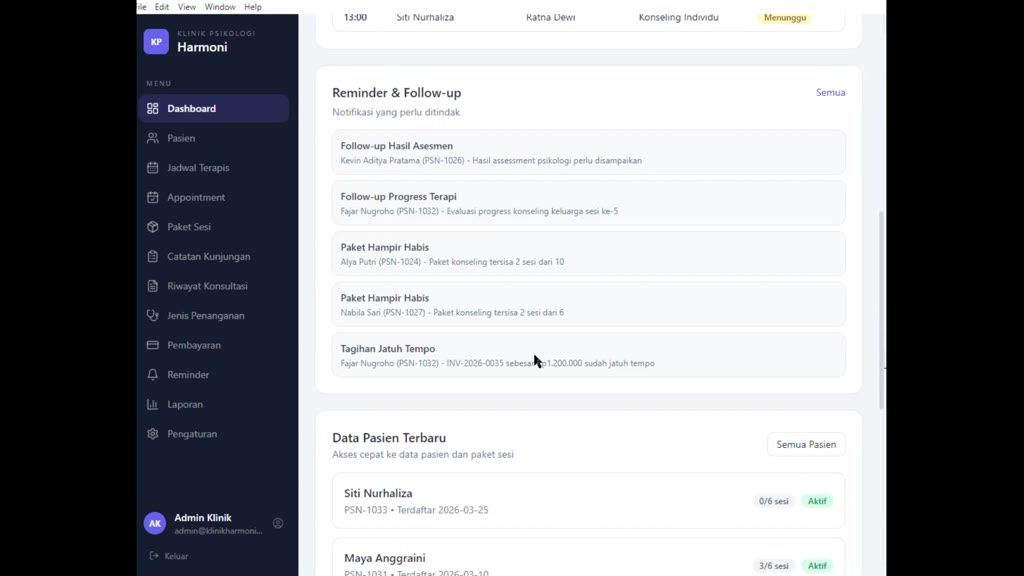Image resolution: width=1024 pixels, height=576 pixels.
Task: Click the Reminder bell icon
Action: (x=153, y=375)
